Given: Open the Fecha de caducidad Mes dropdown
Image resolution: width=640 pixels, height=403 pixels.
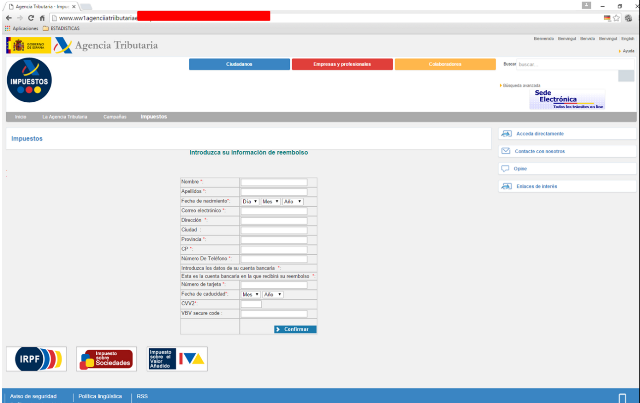Looking at the screenshot, I should [251, 294].
